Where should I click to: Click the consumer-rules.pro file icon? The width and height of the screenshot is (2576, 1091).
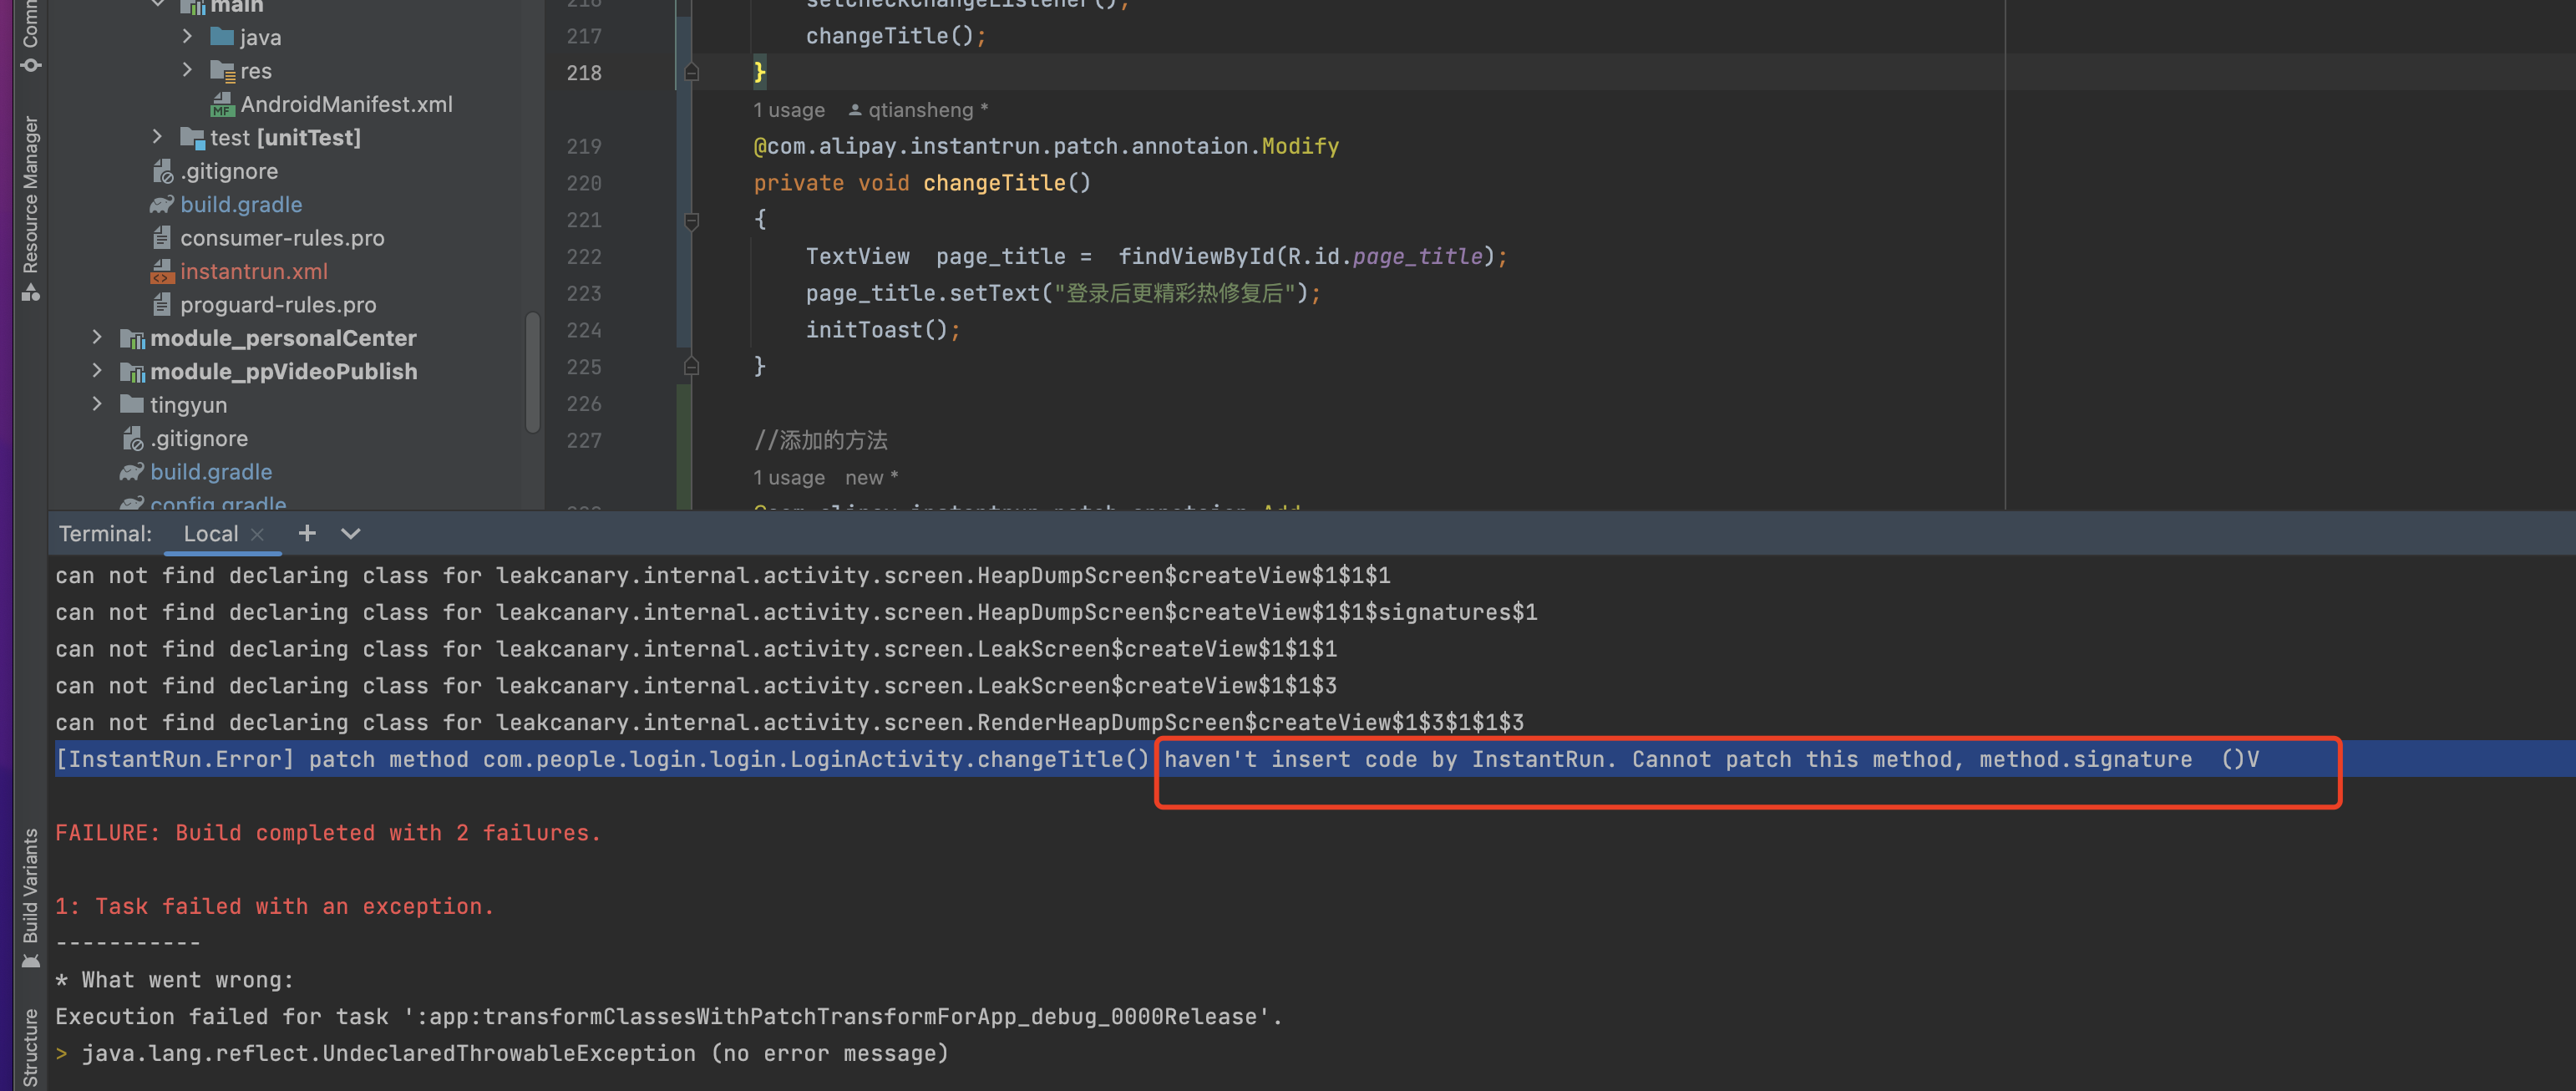(162, 238)
